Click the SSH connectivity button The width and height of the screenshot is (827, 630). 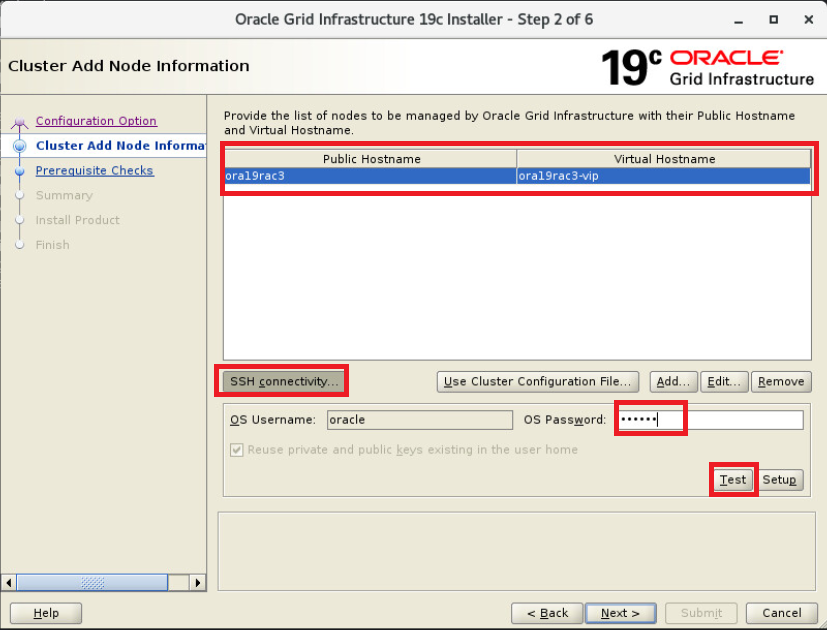click(284, 381)
